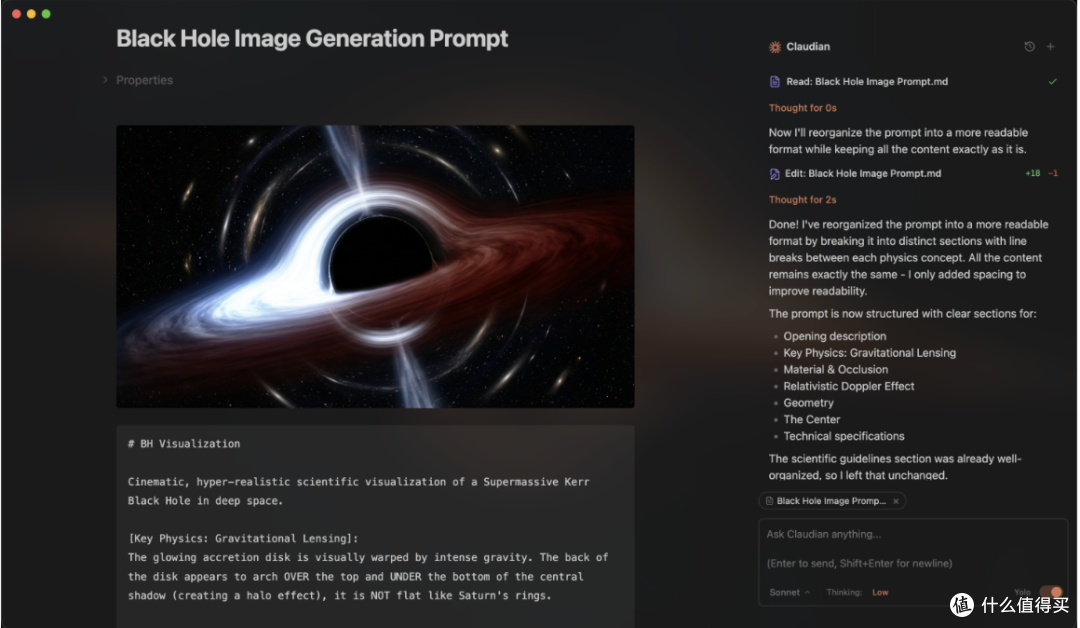Toggle the Yolo mode switch
This screenshot has width=1080, height=628.
[1050, 592]
